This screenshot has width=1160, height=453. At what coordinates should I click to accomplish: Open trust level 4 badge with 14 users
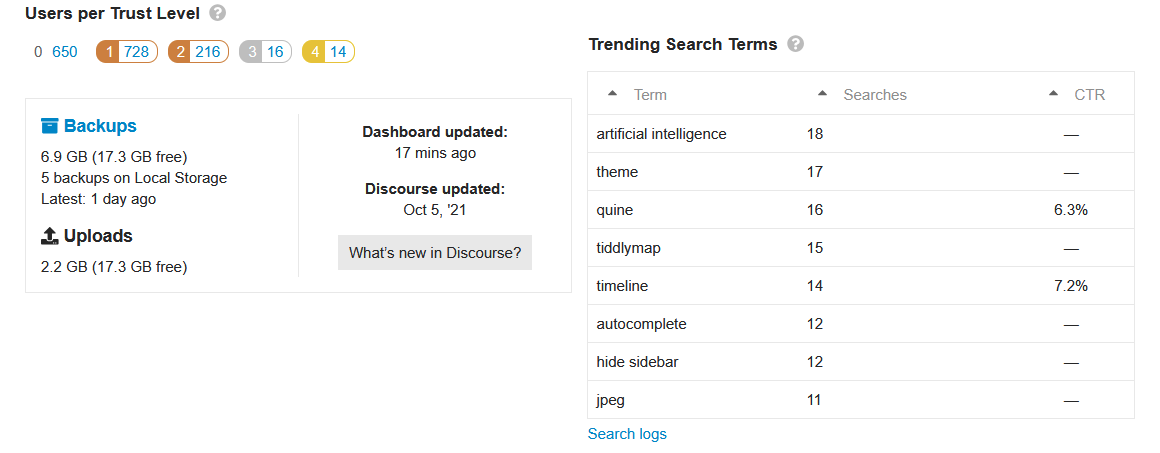coord(328,52)
